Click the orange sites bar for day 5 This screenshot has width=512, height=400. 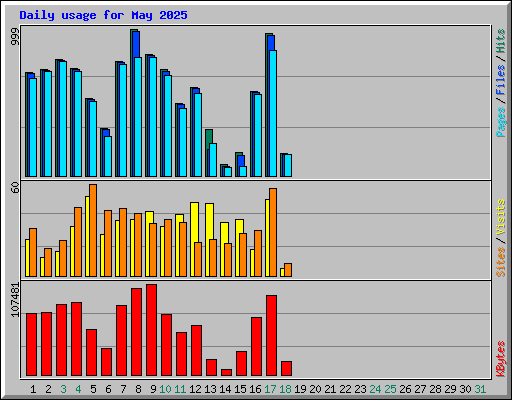93,230
